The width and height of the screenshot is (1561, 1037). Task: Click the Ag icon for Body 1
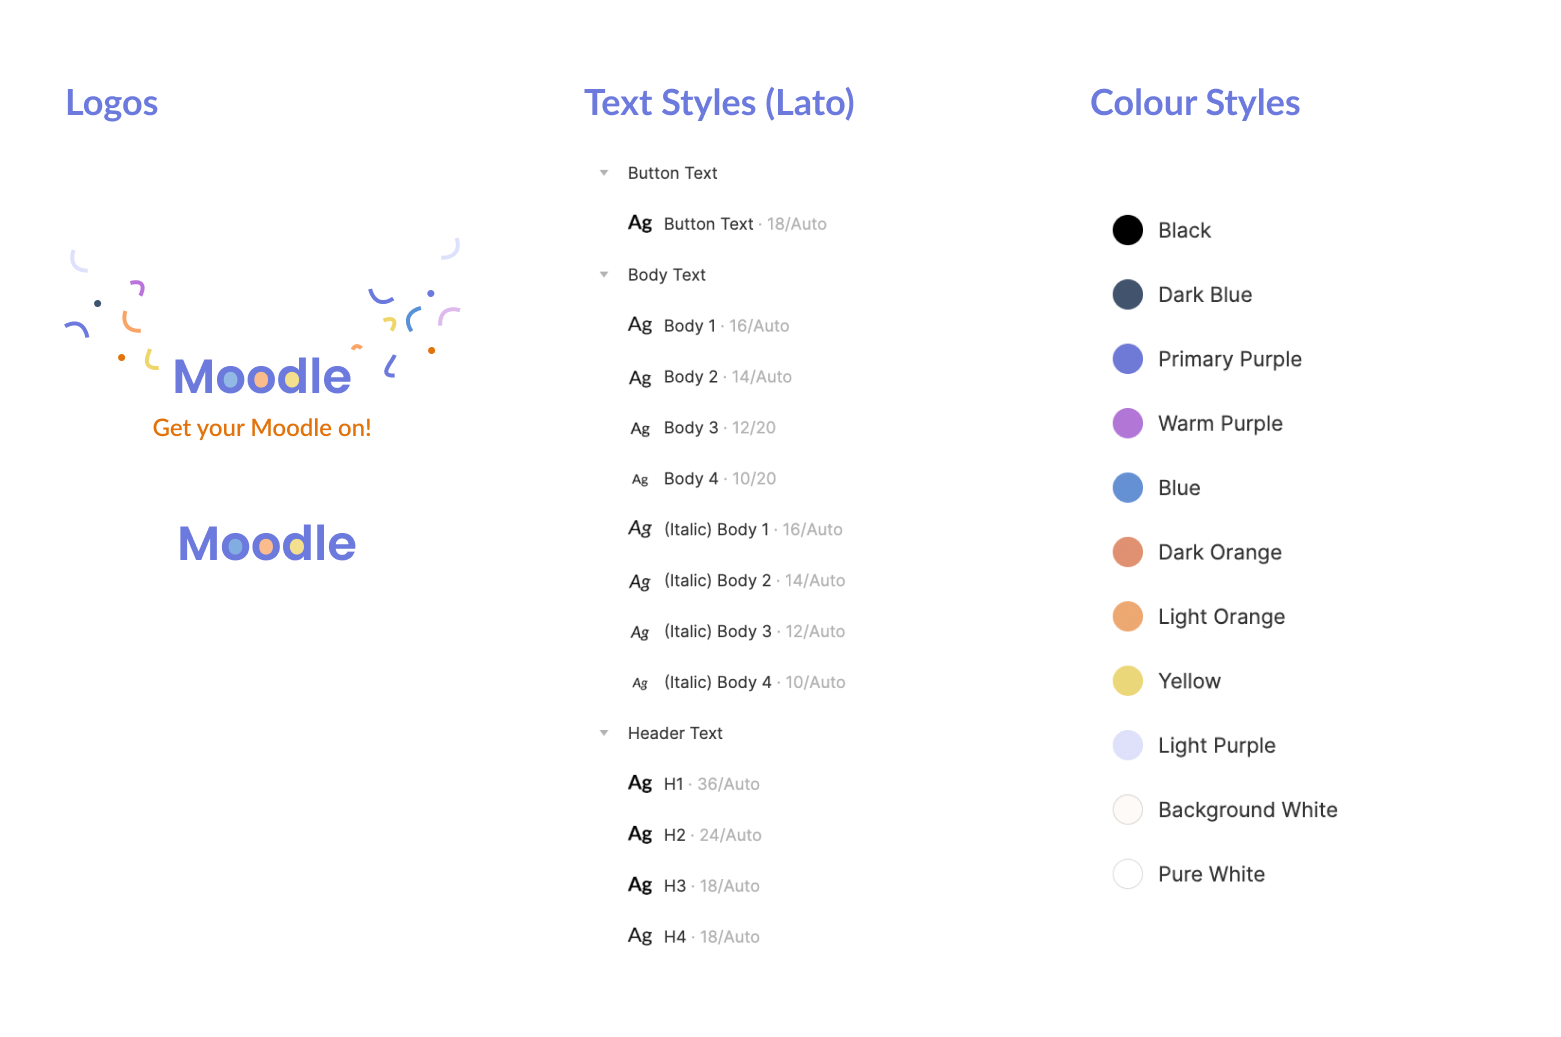click(640, 325)
